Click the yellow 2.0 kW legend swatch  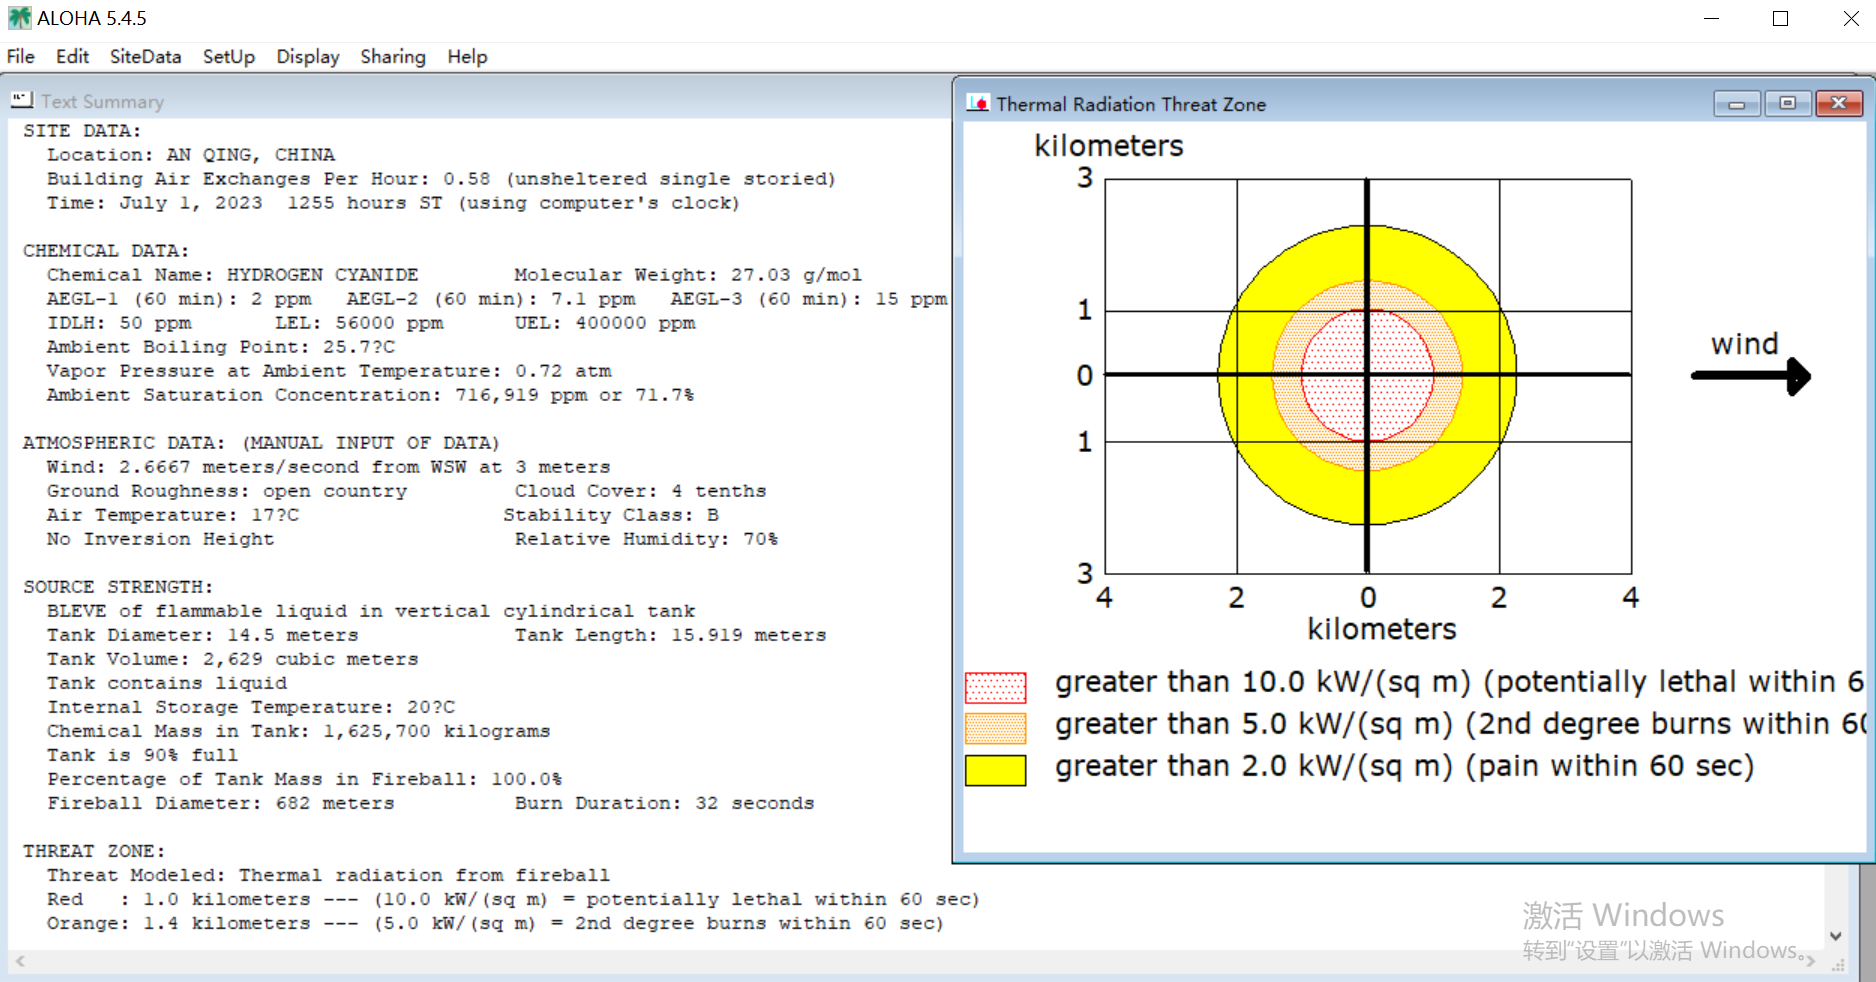click(995, 770)
